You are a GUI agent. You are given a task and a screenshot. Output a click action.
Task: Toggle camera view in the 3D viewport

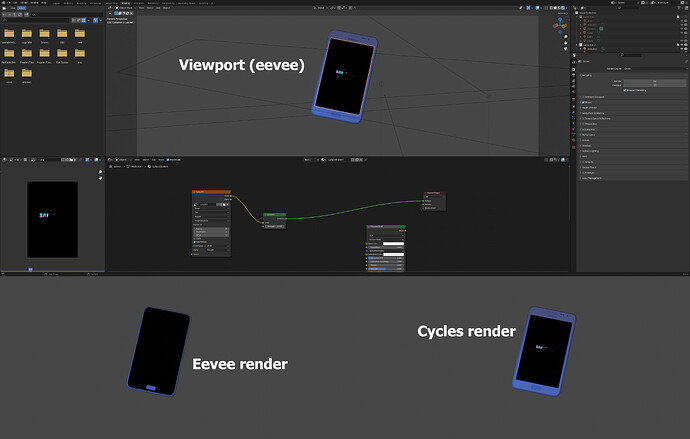566,48
